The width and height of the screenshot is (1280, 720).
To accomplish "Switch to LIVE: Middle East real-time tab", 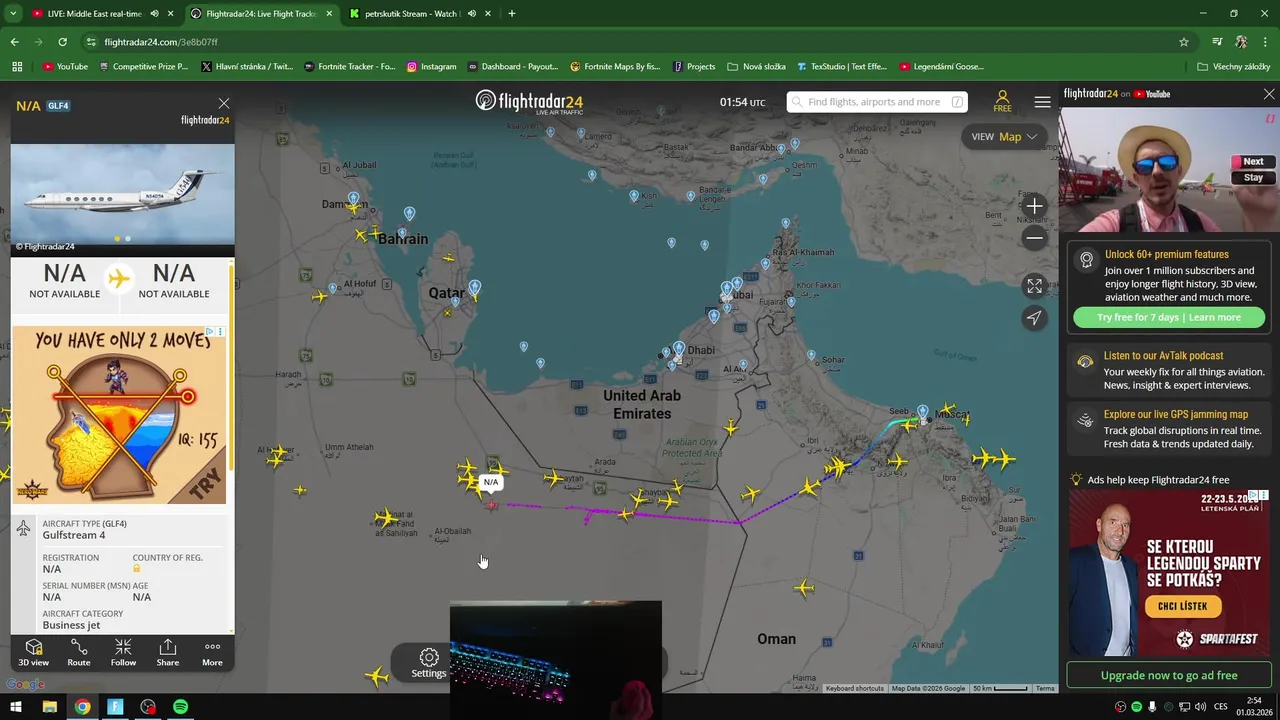I will (x=95, y=14).
